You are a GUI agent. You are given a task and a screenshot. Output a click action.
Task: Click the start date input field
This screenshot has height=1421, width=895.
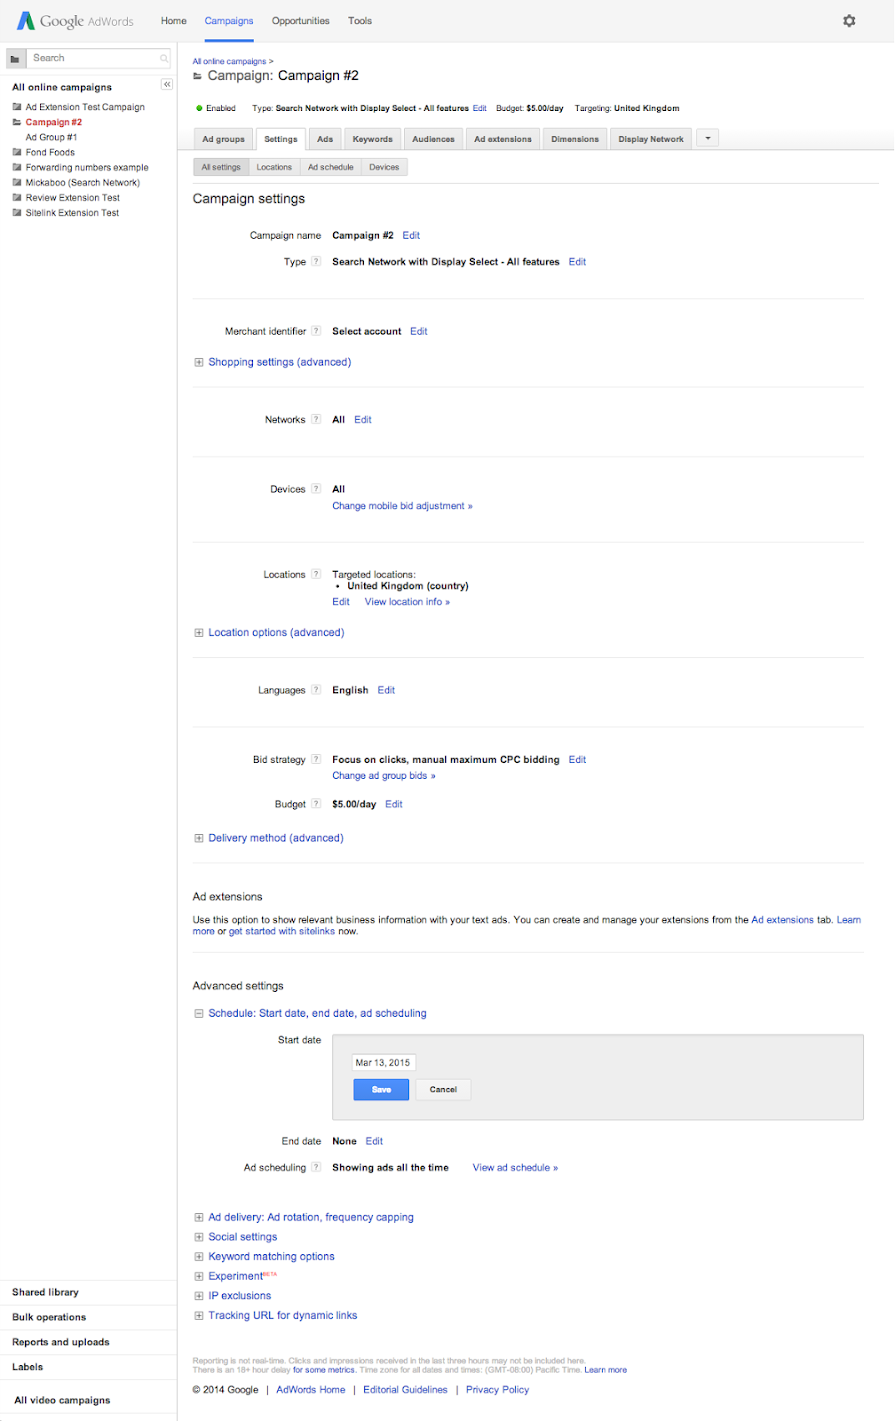384,1063
